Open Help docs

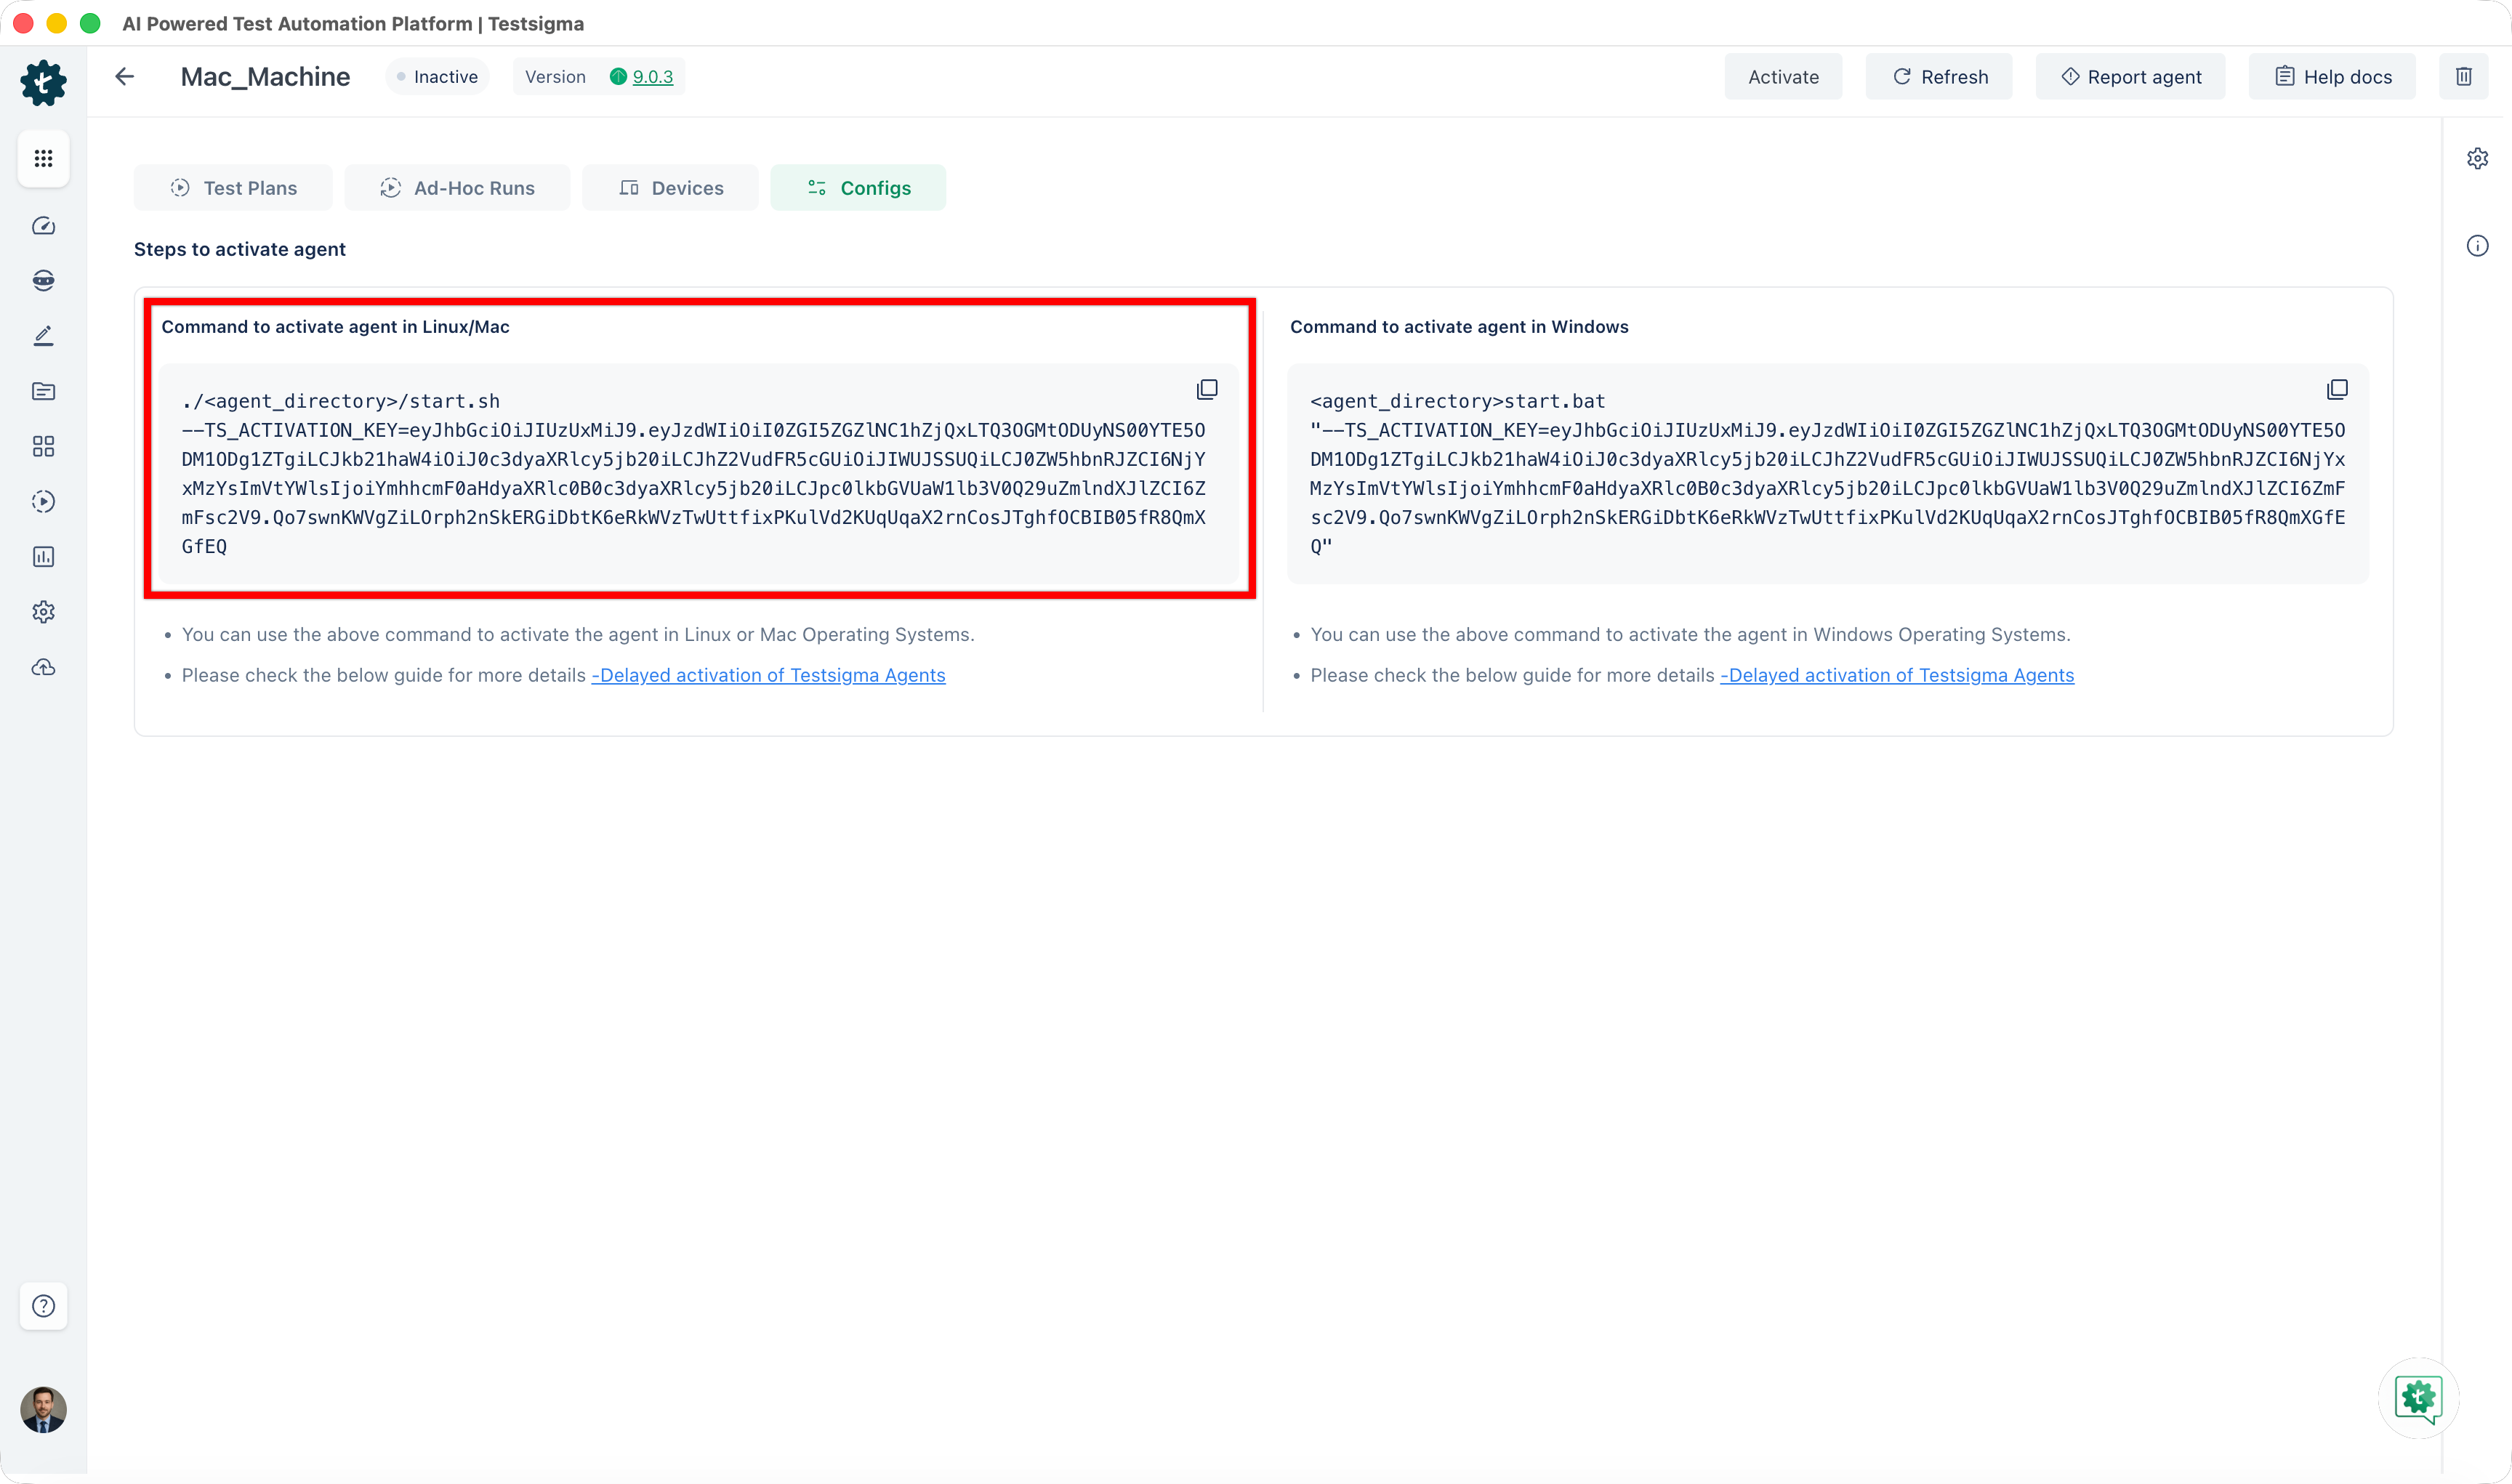coord(2332,77)
